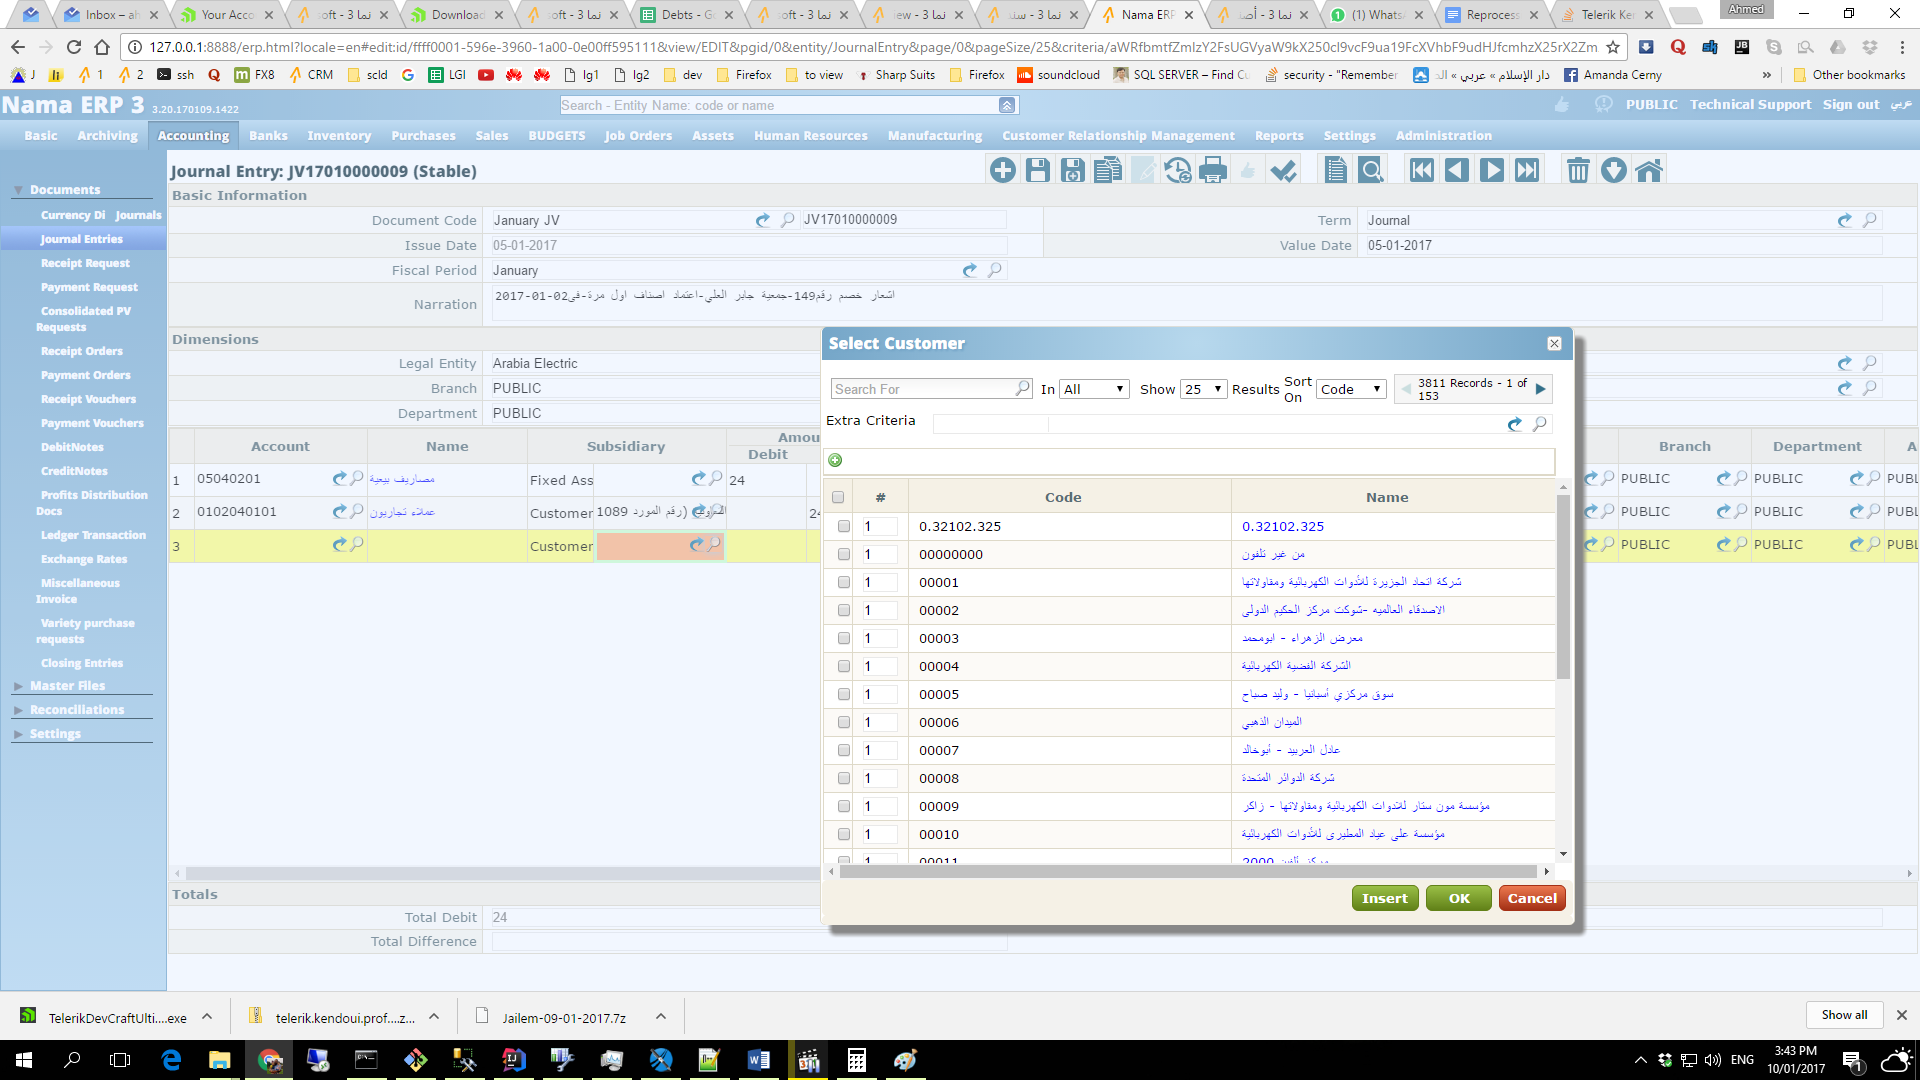Click the search list magnifier icon
Viewport: 1920px width, 1080px height.
(1371, 170)
